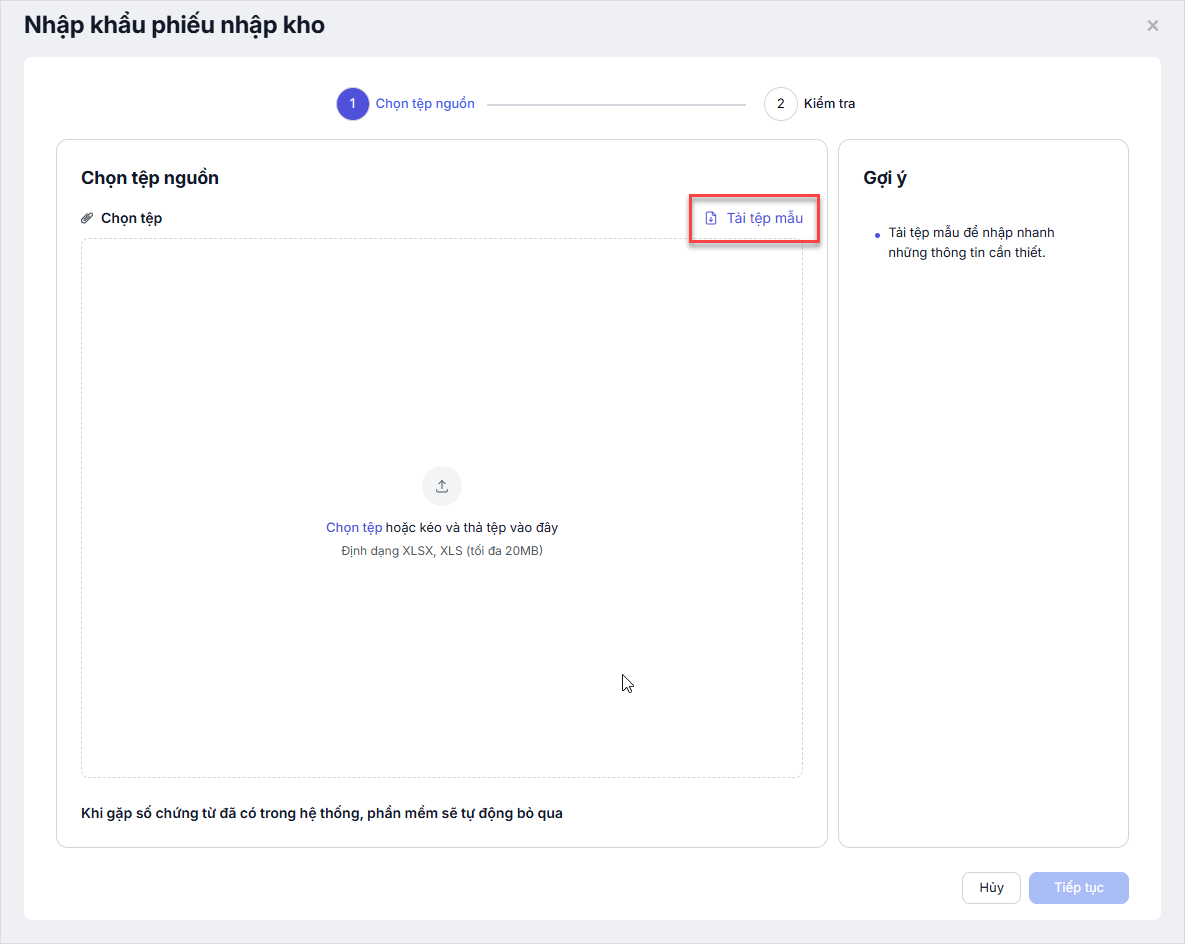Click the purple Chọn tệp link in drop zone
1185x944 pixels.
point(354,528)
